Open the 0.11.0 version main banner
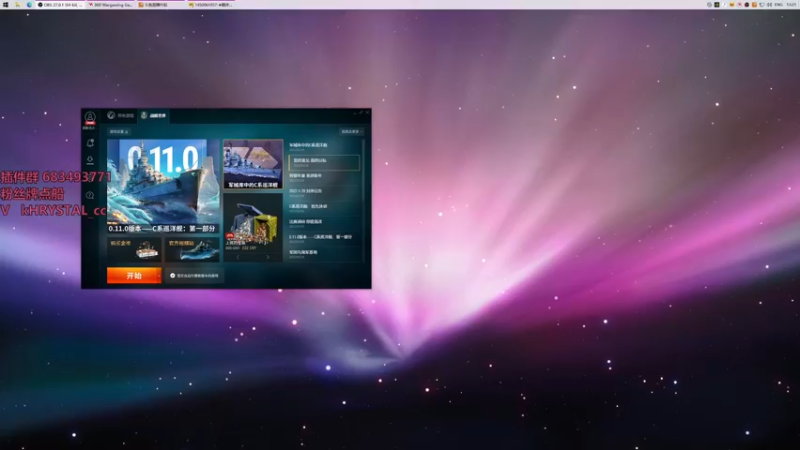Screen dimensions: 800x450 pyautogui.click(x=163, y=186)
